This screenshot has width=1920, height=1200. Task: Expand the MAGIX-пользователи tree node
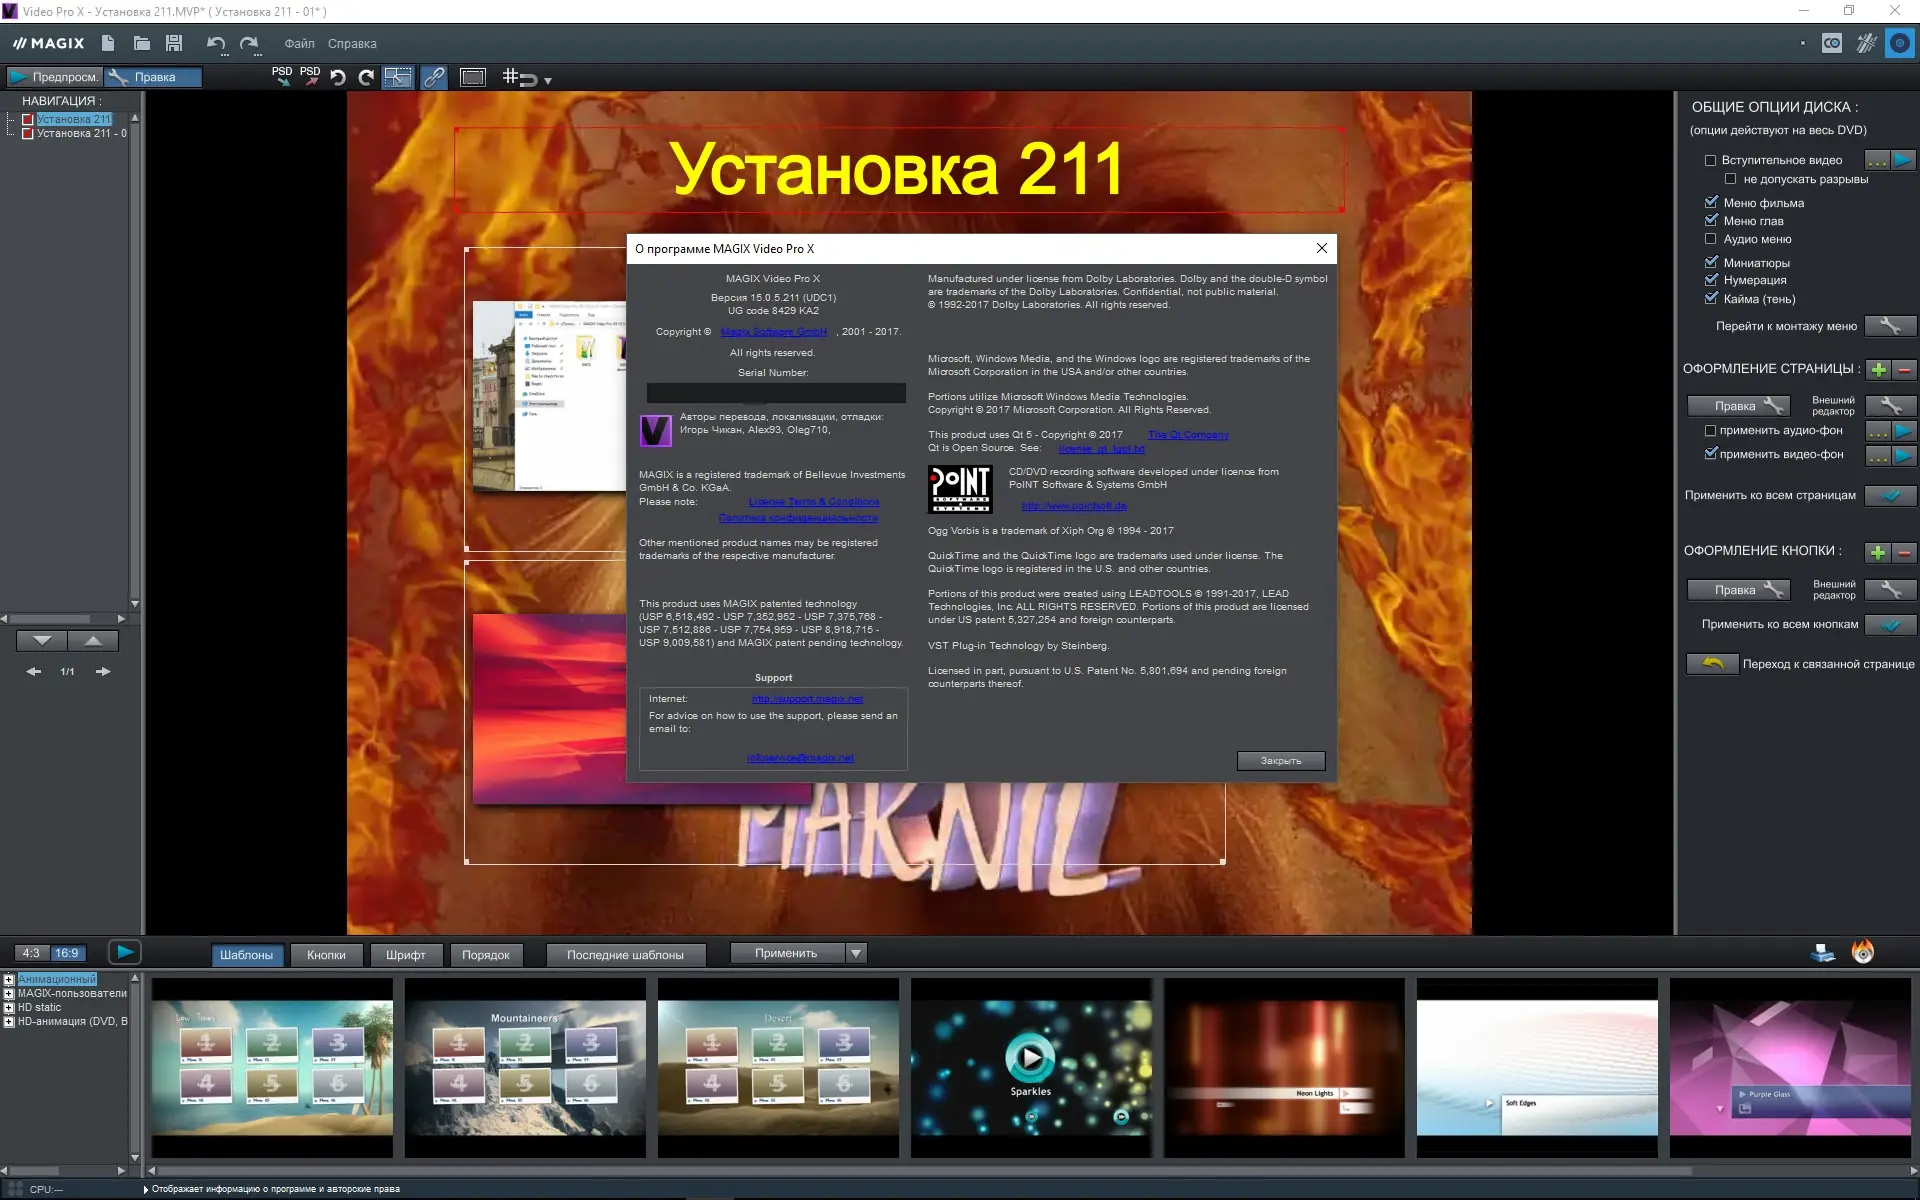pyautogui.click(x=9, y=993)
